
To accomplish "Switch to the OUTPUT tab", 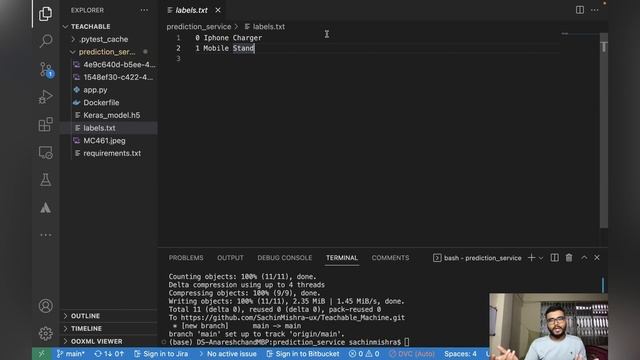I will (x=230, y=258).
